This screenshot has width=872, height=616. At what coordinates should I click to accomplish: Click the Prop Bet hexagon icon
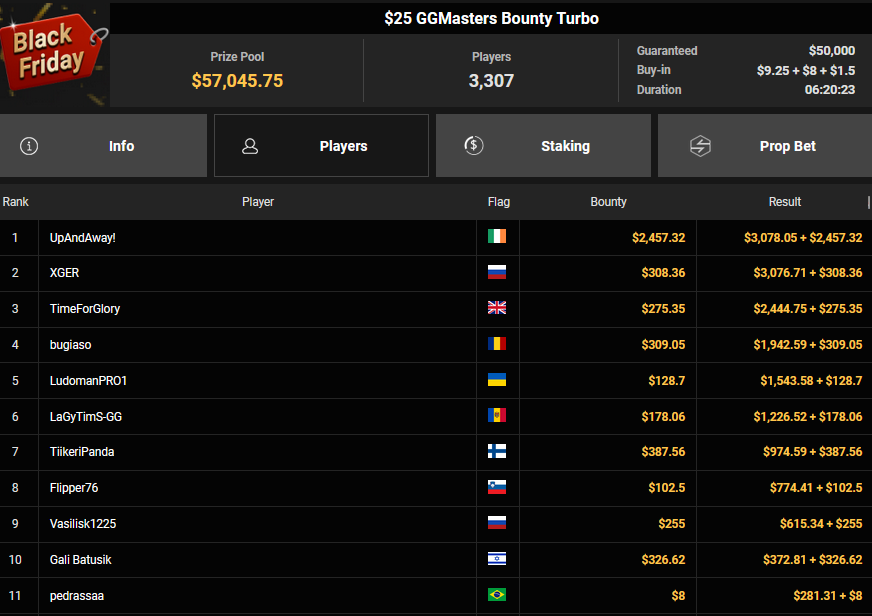pos(700,146)
